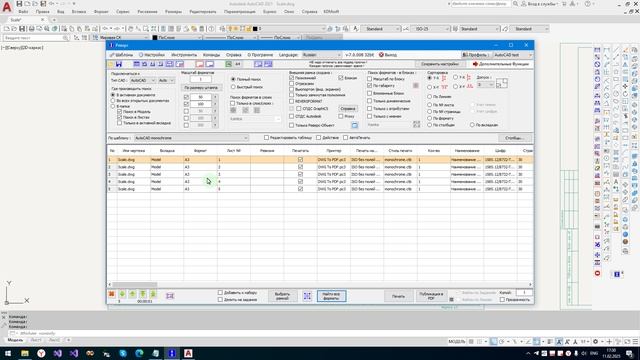Click the Печать button
This screenshot has height=360, width=640.
point(398,296)
